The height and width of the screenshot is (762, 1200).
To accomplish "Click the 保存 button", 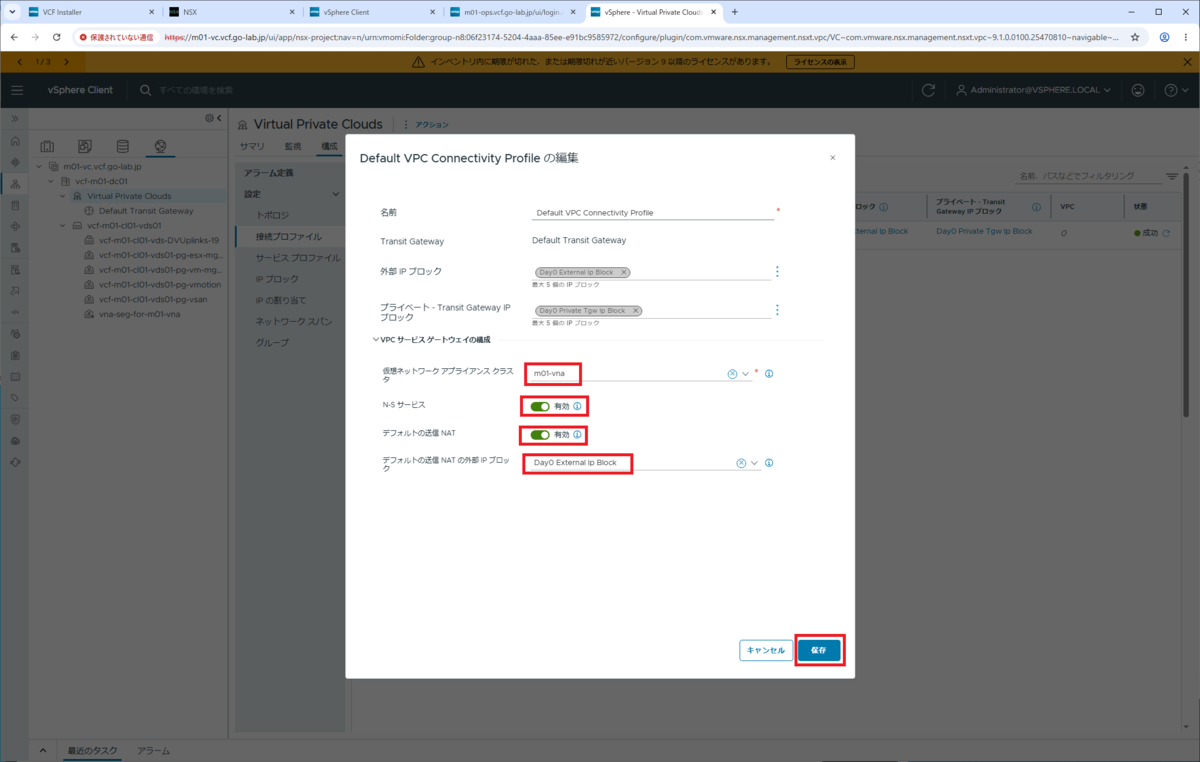I will (x=819, y=650).
